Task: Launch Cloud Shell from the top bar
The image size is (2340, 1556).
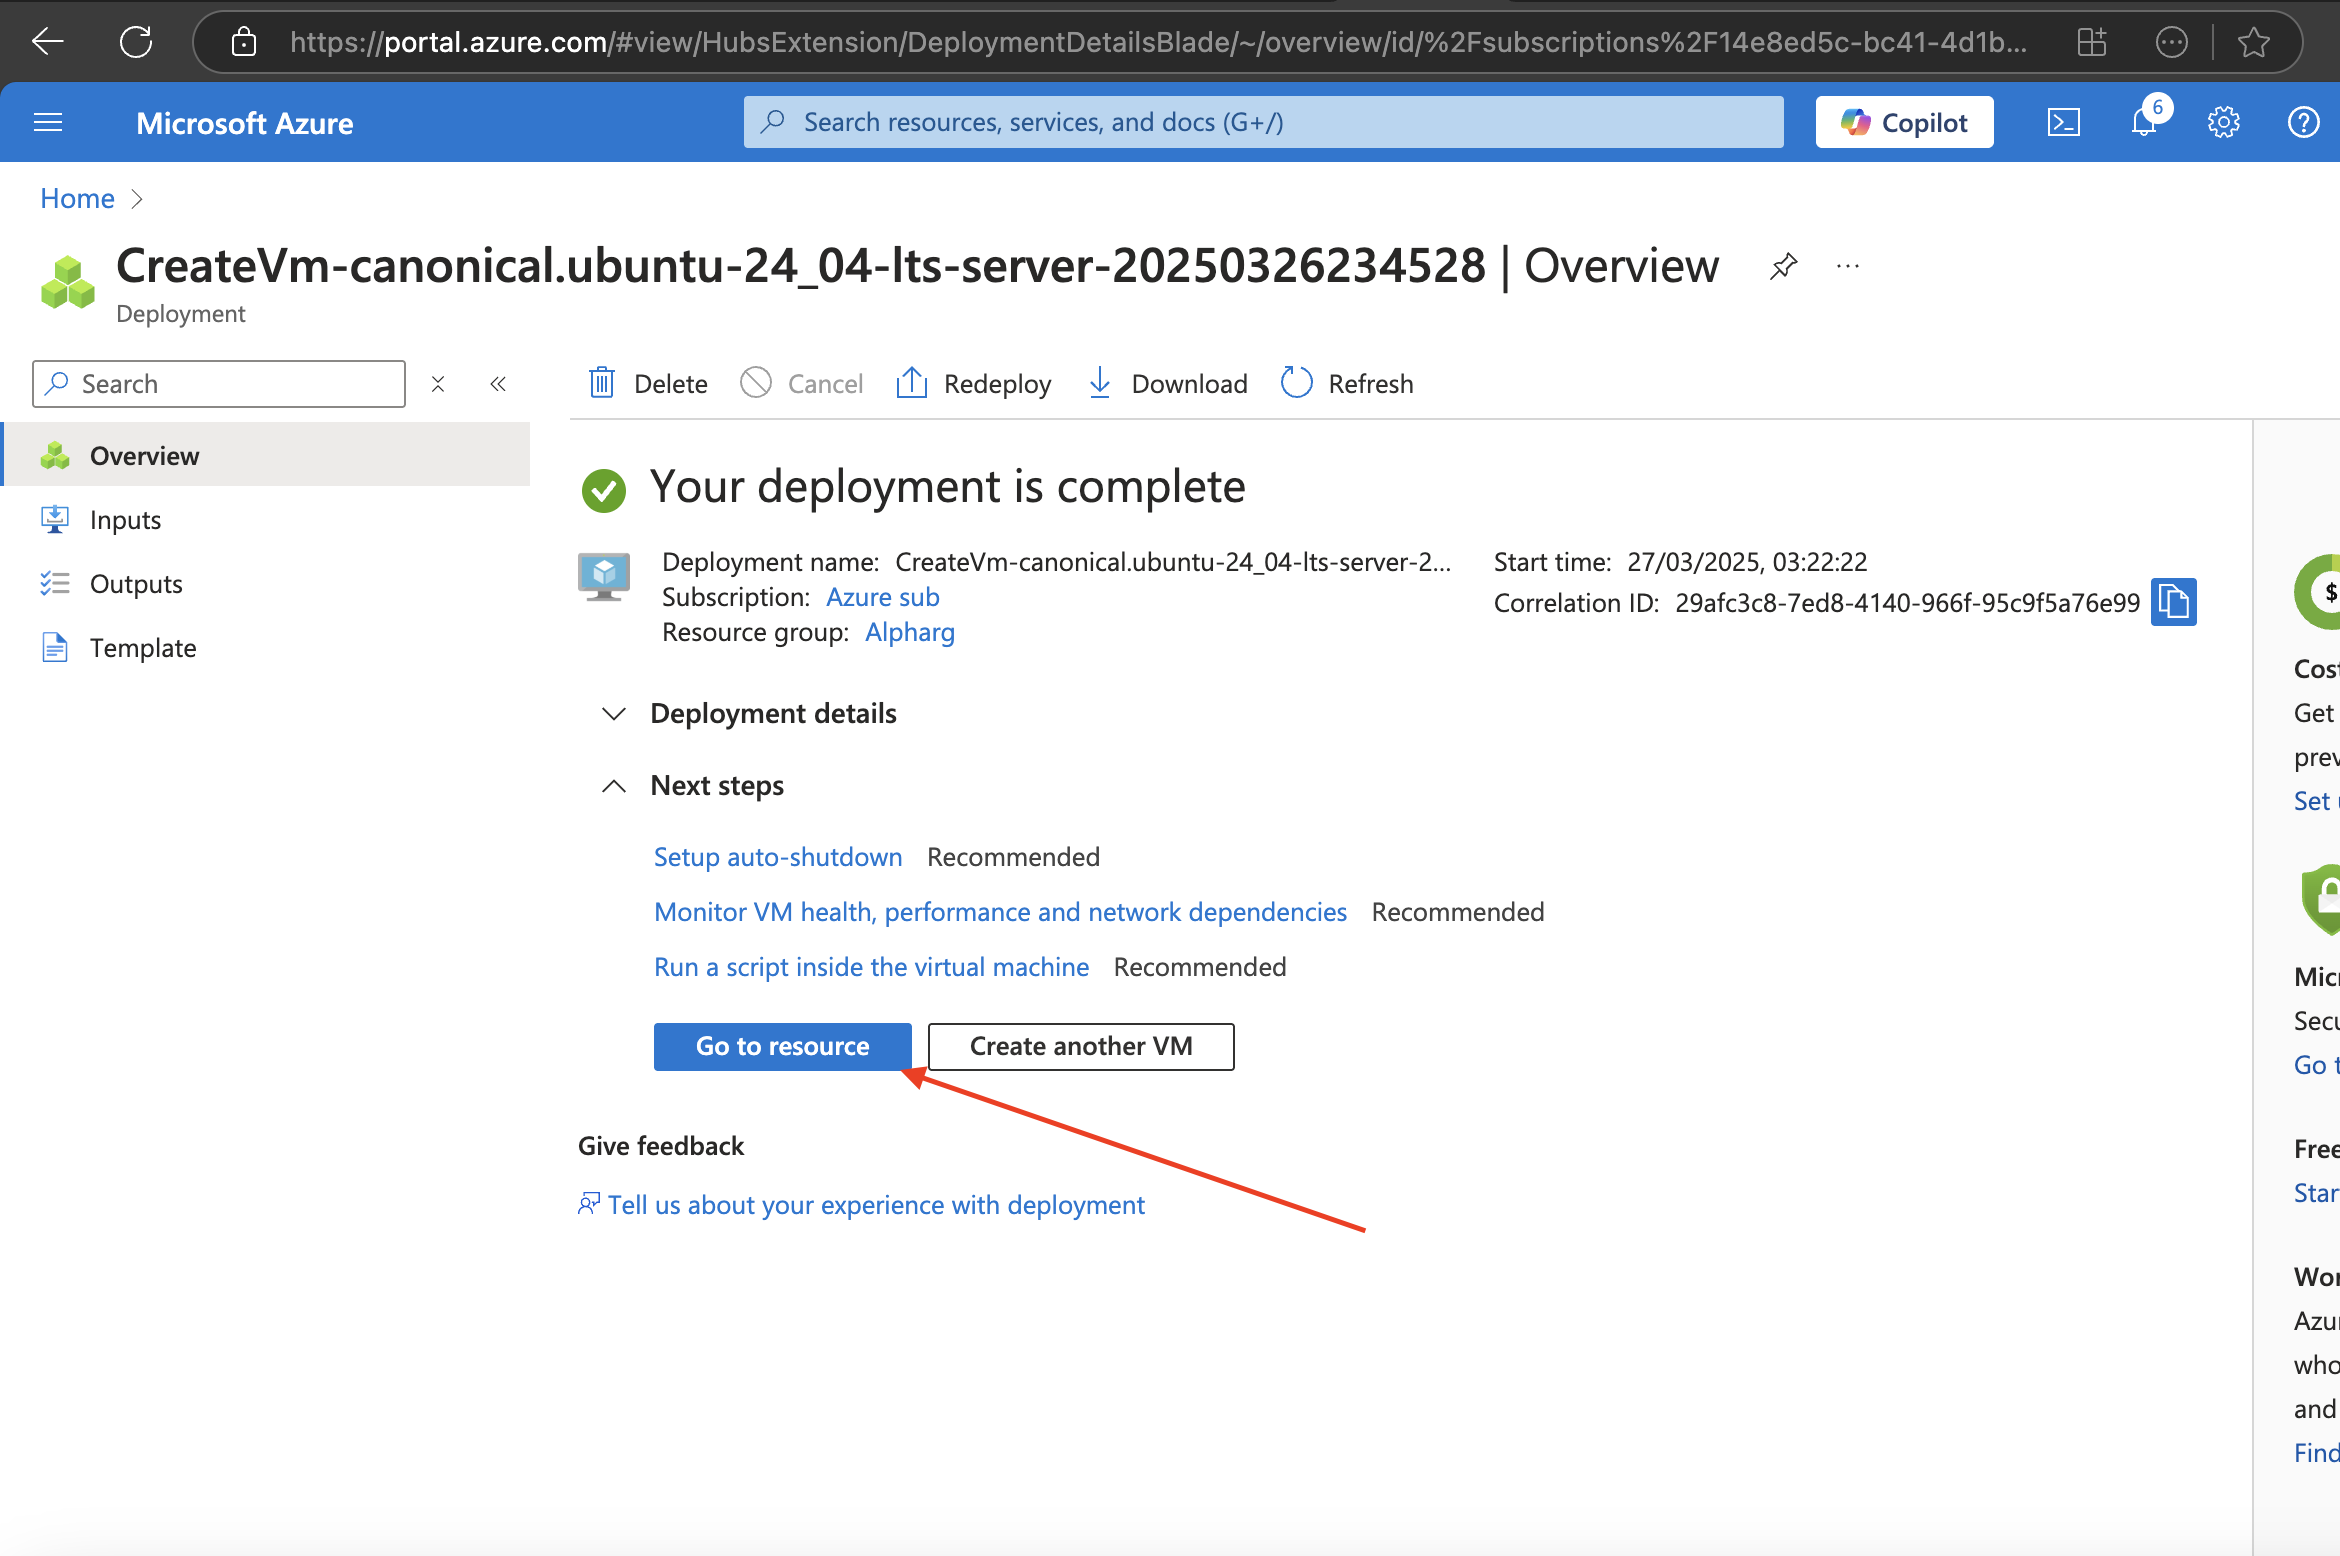Action: pyautogui.click(x=2064, y=123)
